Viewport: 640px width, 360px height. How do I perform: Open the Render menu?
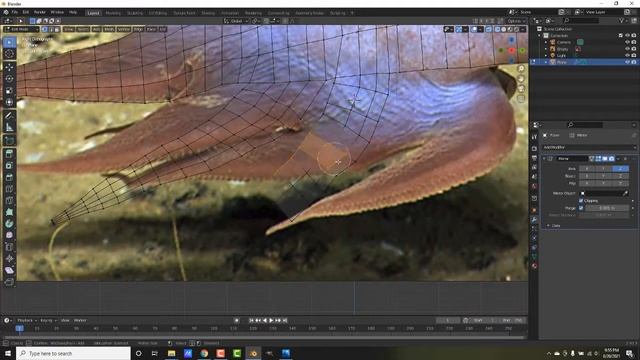[x=40, y=12]
